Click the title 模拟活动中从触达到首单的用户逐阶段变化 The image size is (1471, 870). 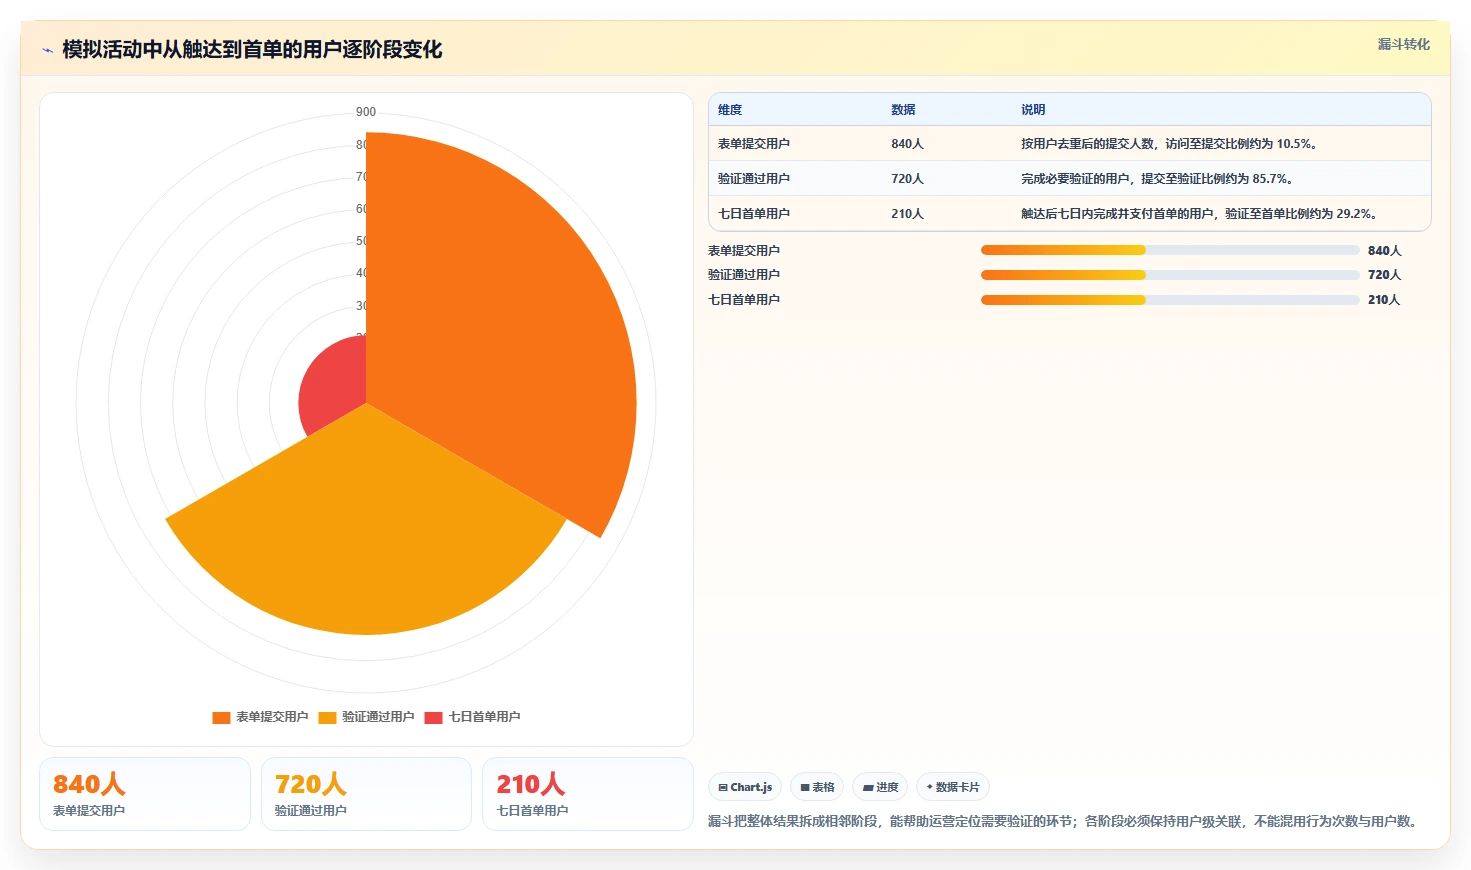tap(252, 50)
